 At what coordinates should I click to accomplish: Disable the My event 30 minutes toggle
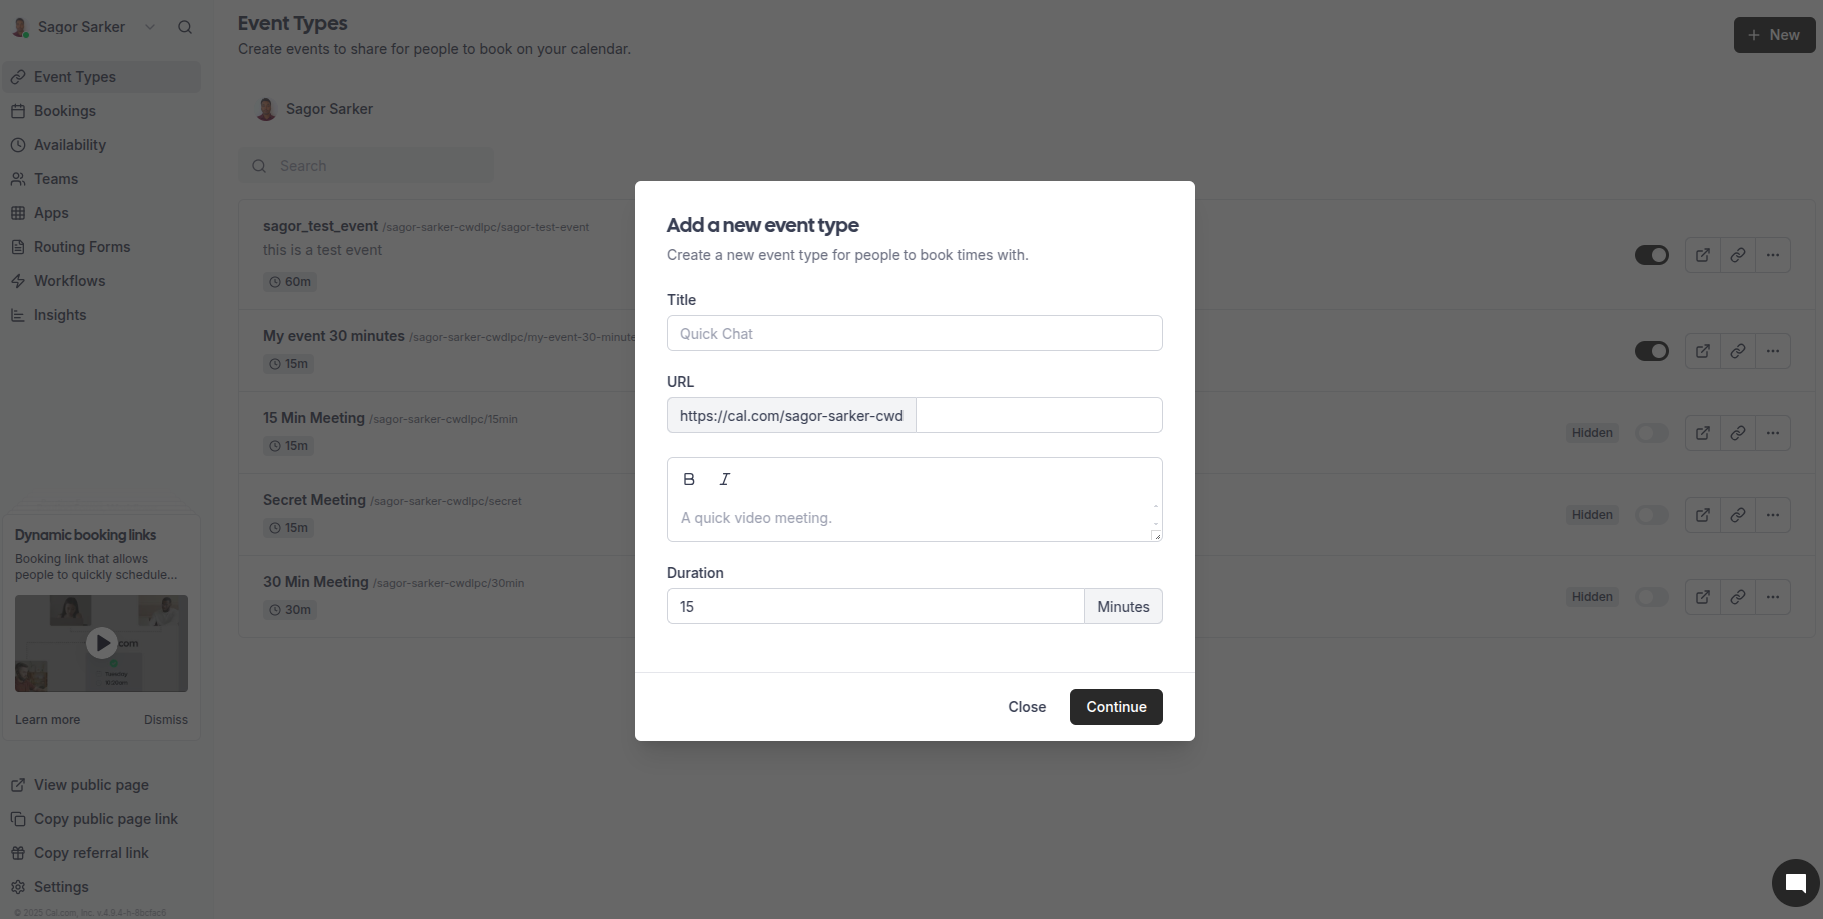[1651, 351]
